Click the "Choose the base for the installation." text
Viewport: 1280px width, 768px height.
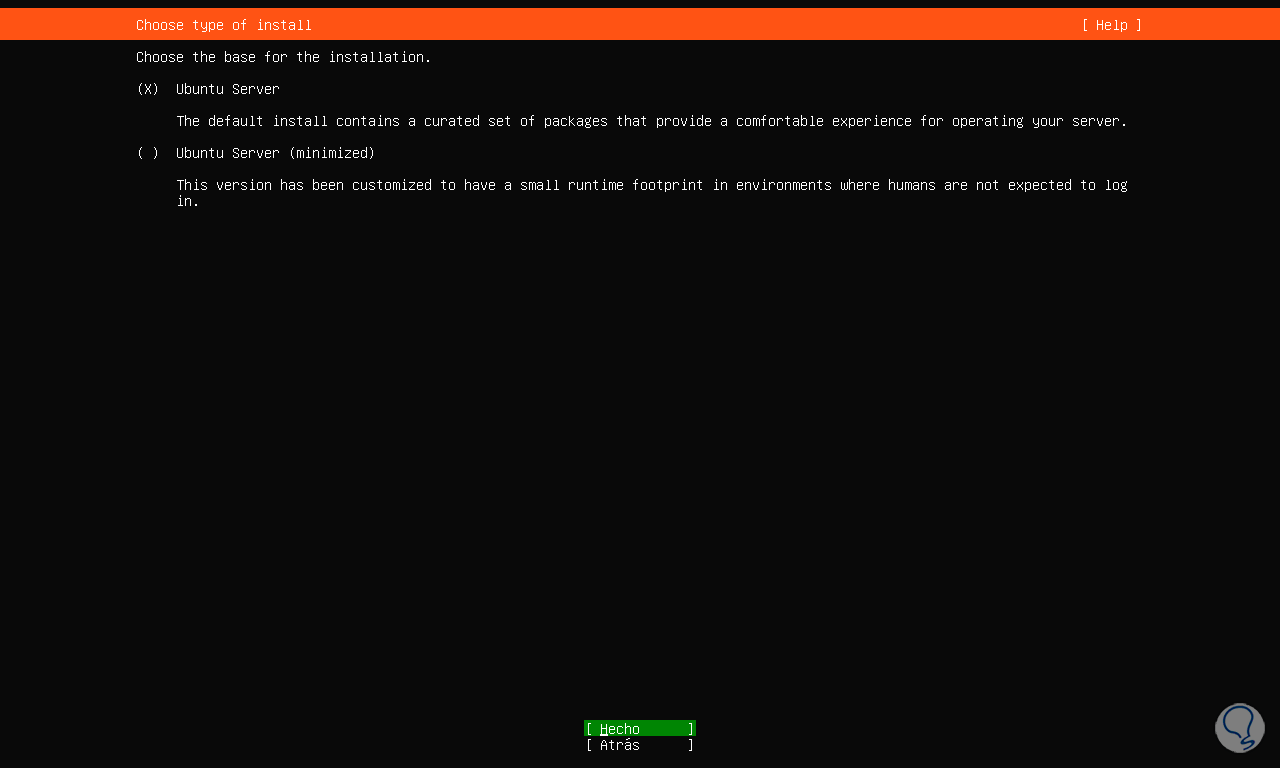[284, 57]
